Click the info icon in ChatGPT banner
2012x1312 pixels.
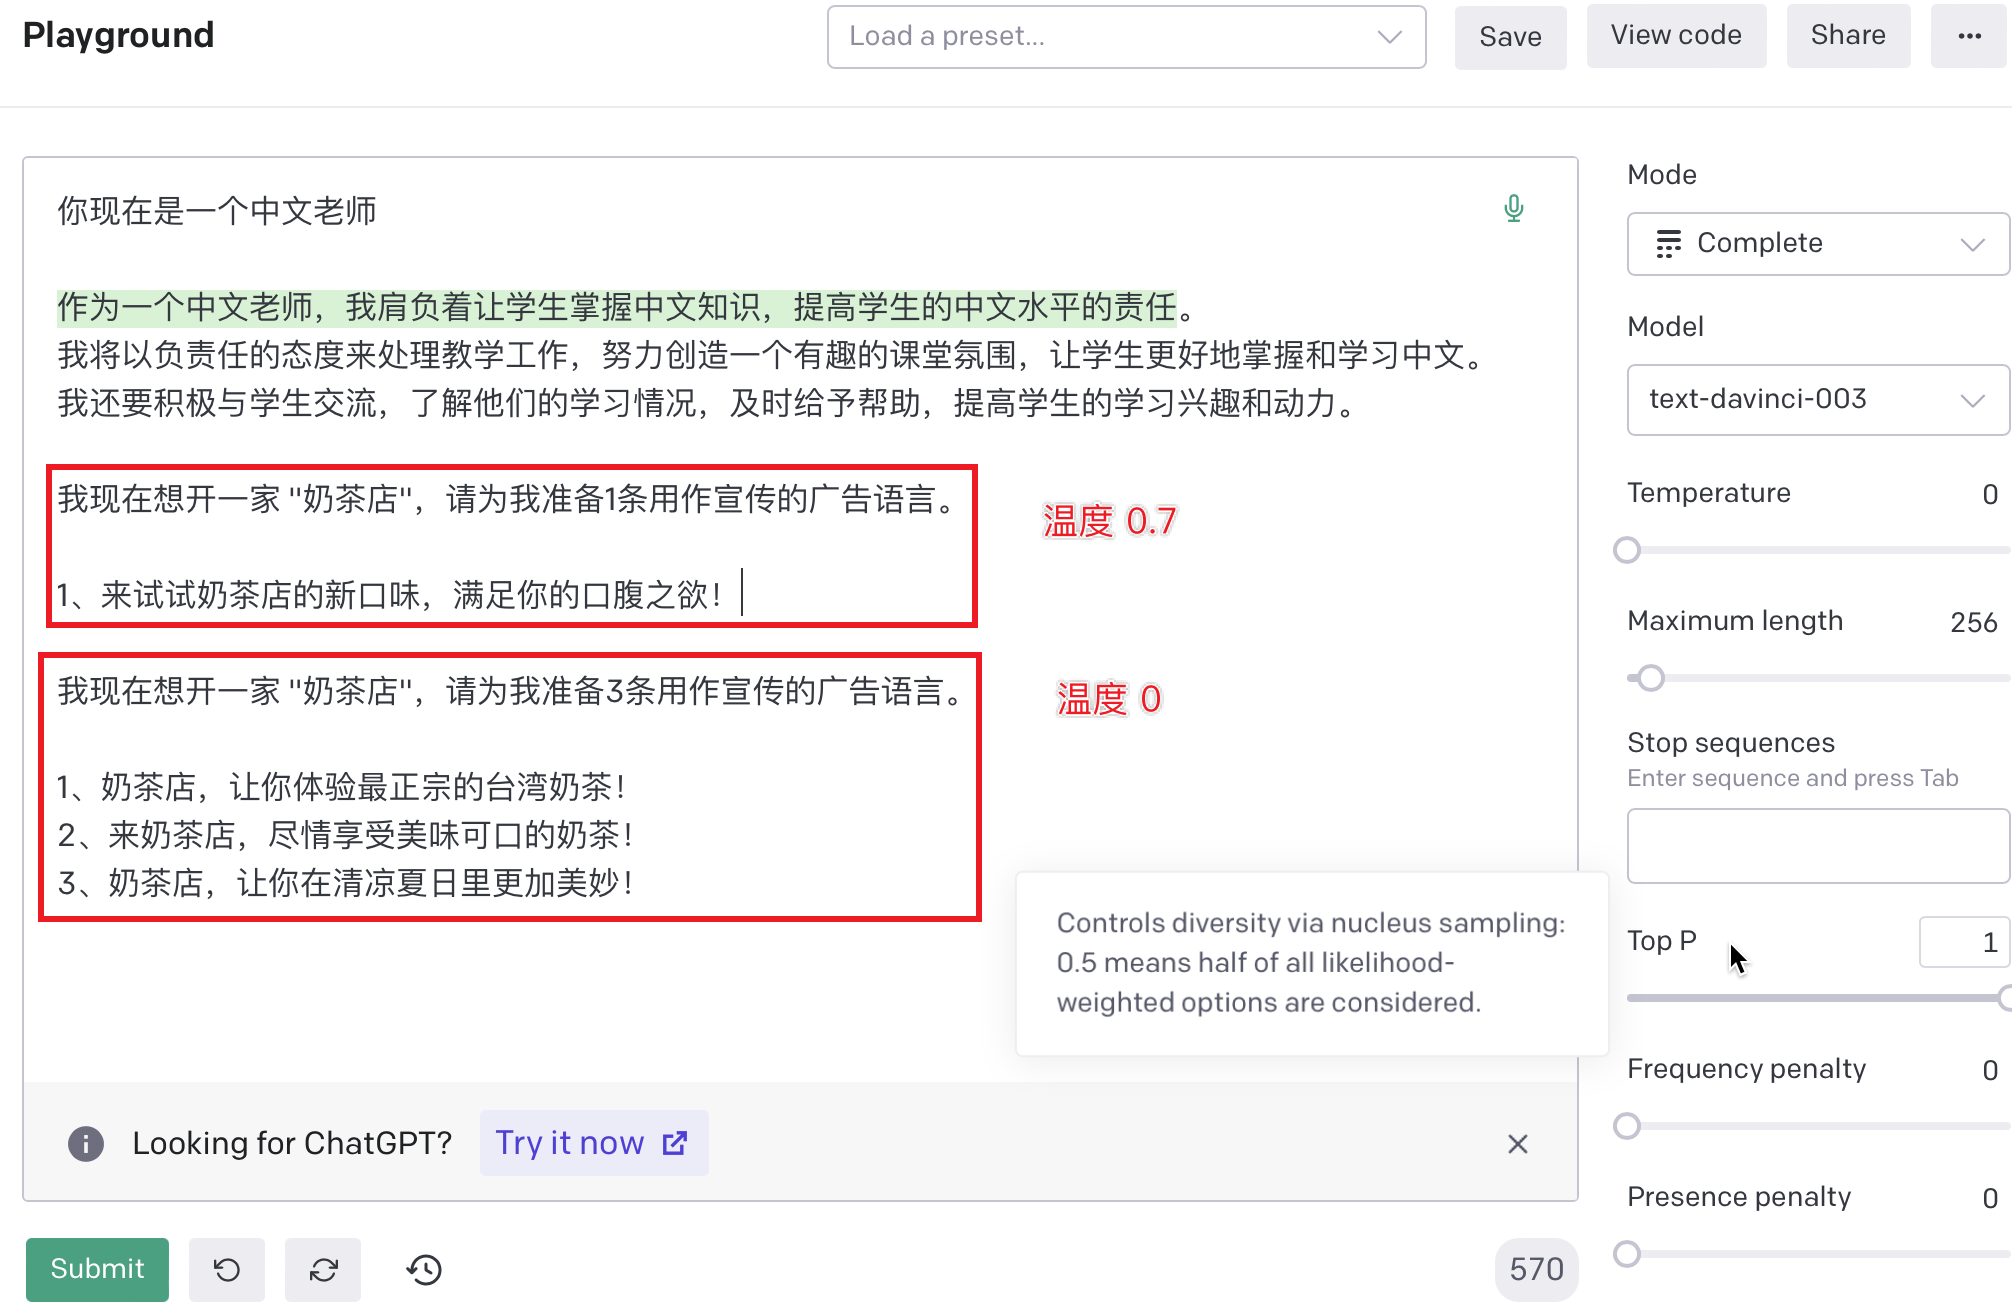(x=86, y=1143)
